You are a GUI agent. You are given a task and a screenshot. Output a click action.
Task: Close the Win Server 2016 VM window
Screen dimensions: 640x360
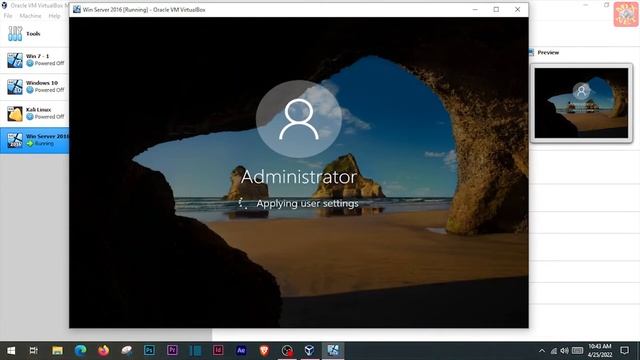point(518,9)
